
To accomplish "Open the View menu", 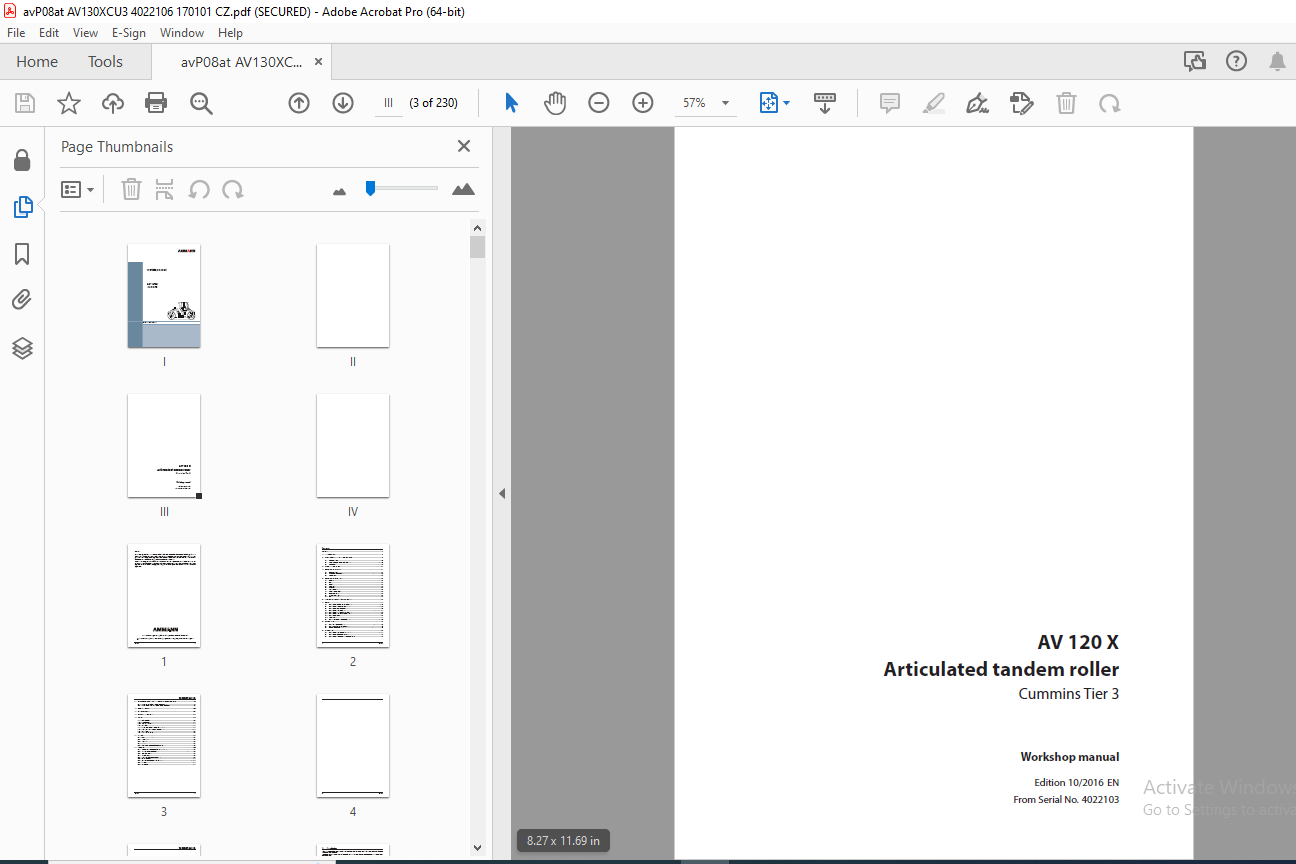I will 85,33.
